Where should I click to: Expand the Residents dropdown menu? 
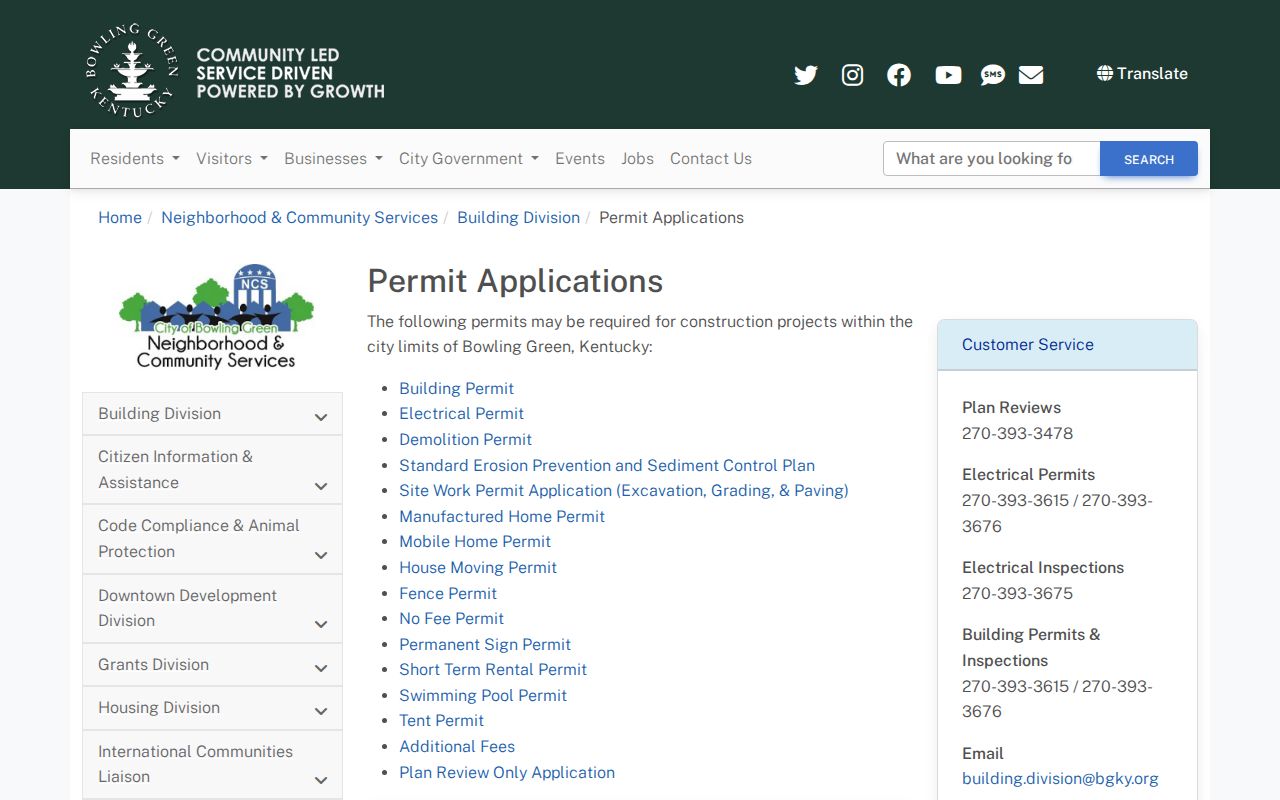coord(135,158)
